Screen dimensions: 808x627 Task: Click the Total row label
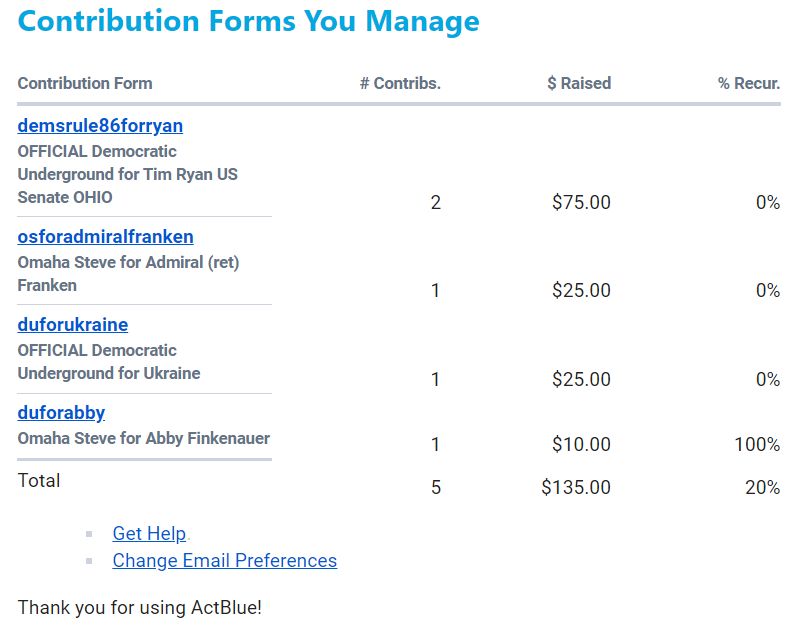[39, 481]
